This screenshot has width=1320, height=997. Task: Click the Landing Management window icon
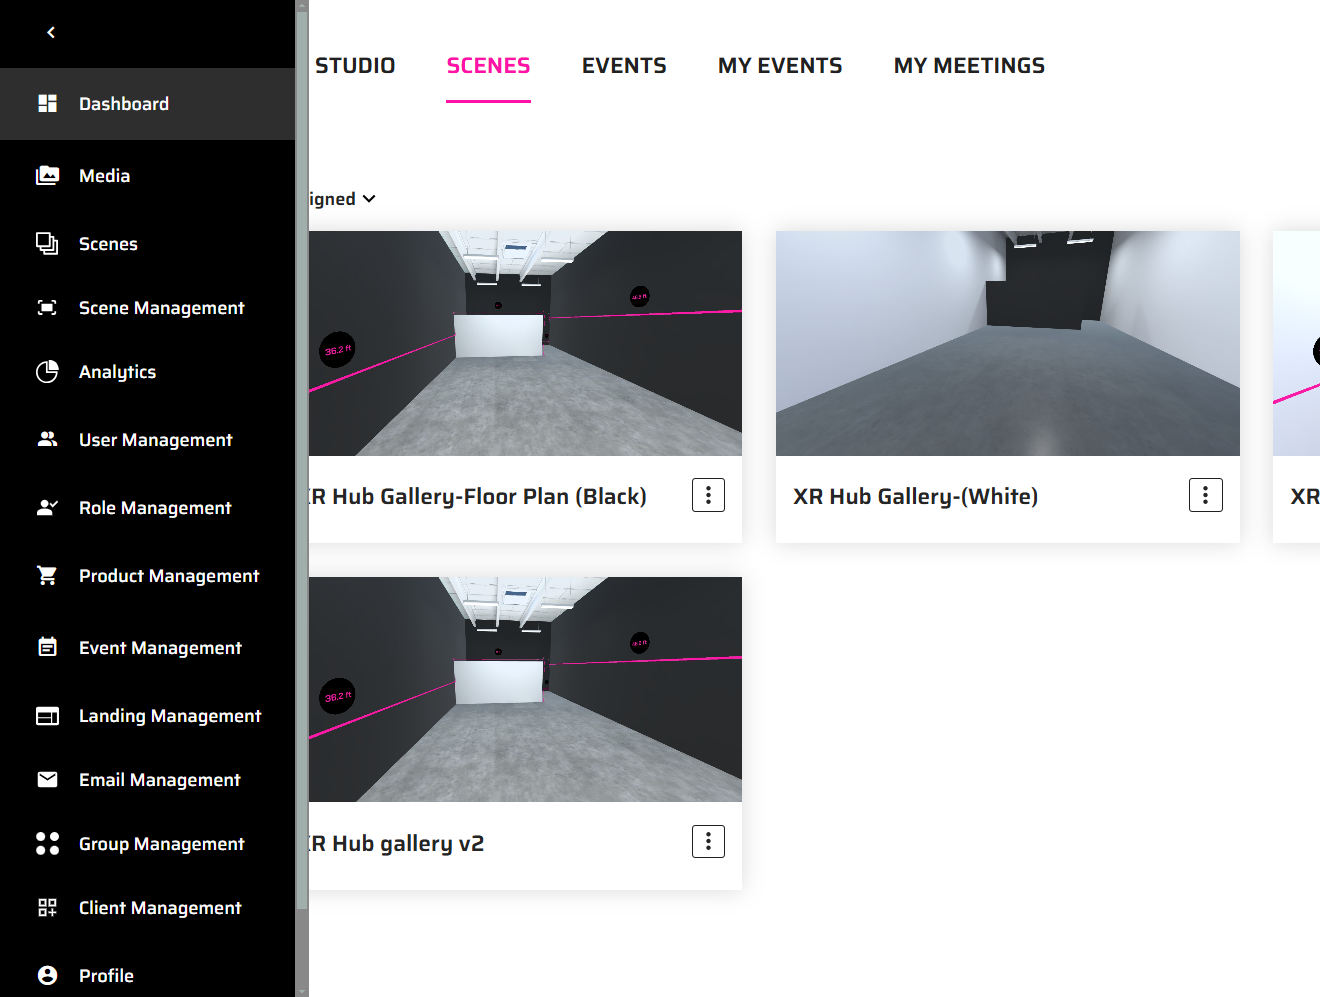(x=47, y=715)
